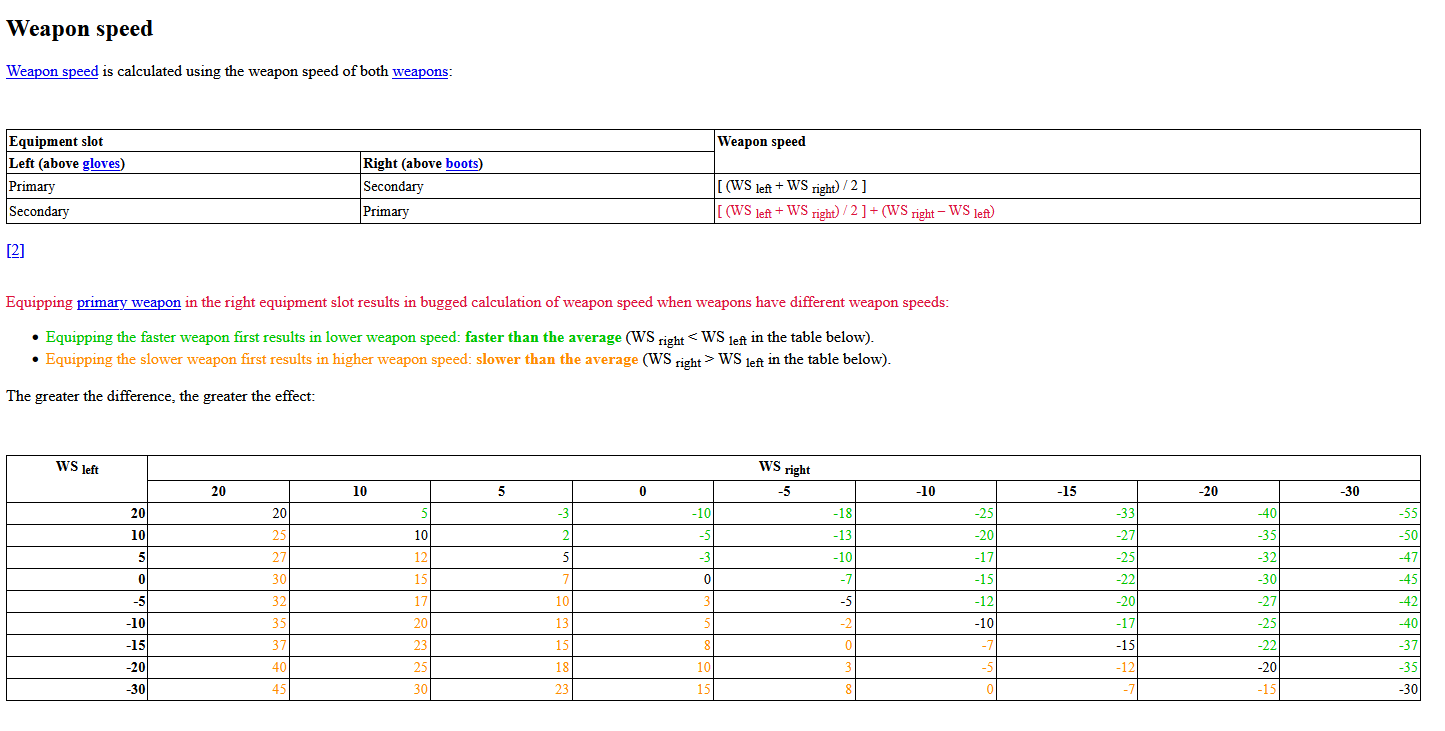
Task: Click the Primary cell under Left (above gloves)
Action: [x=184, y=186]
